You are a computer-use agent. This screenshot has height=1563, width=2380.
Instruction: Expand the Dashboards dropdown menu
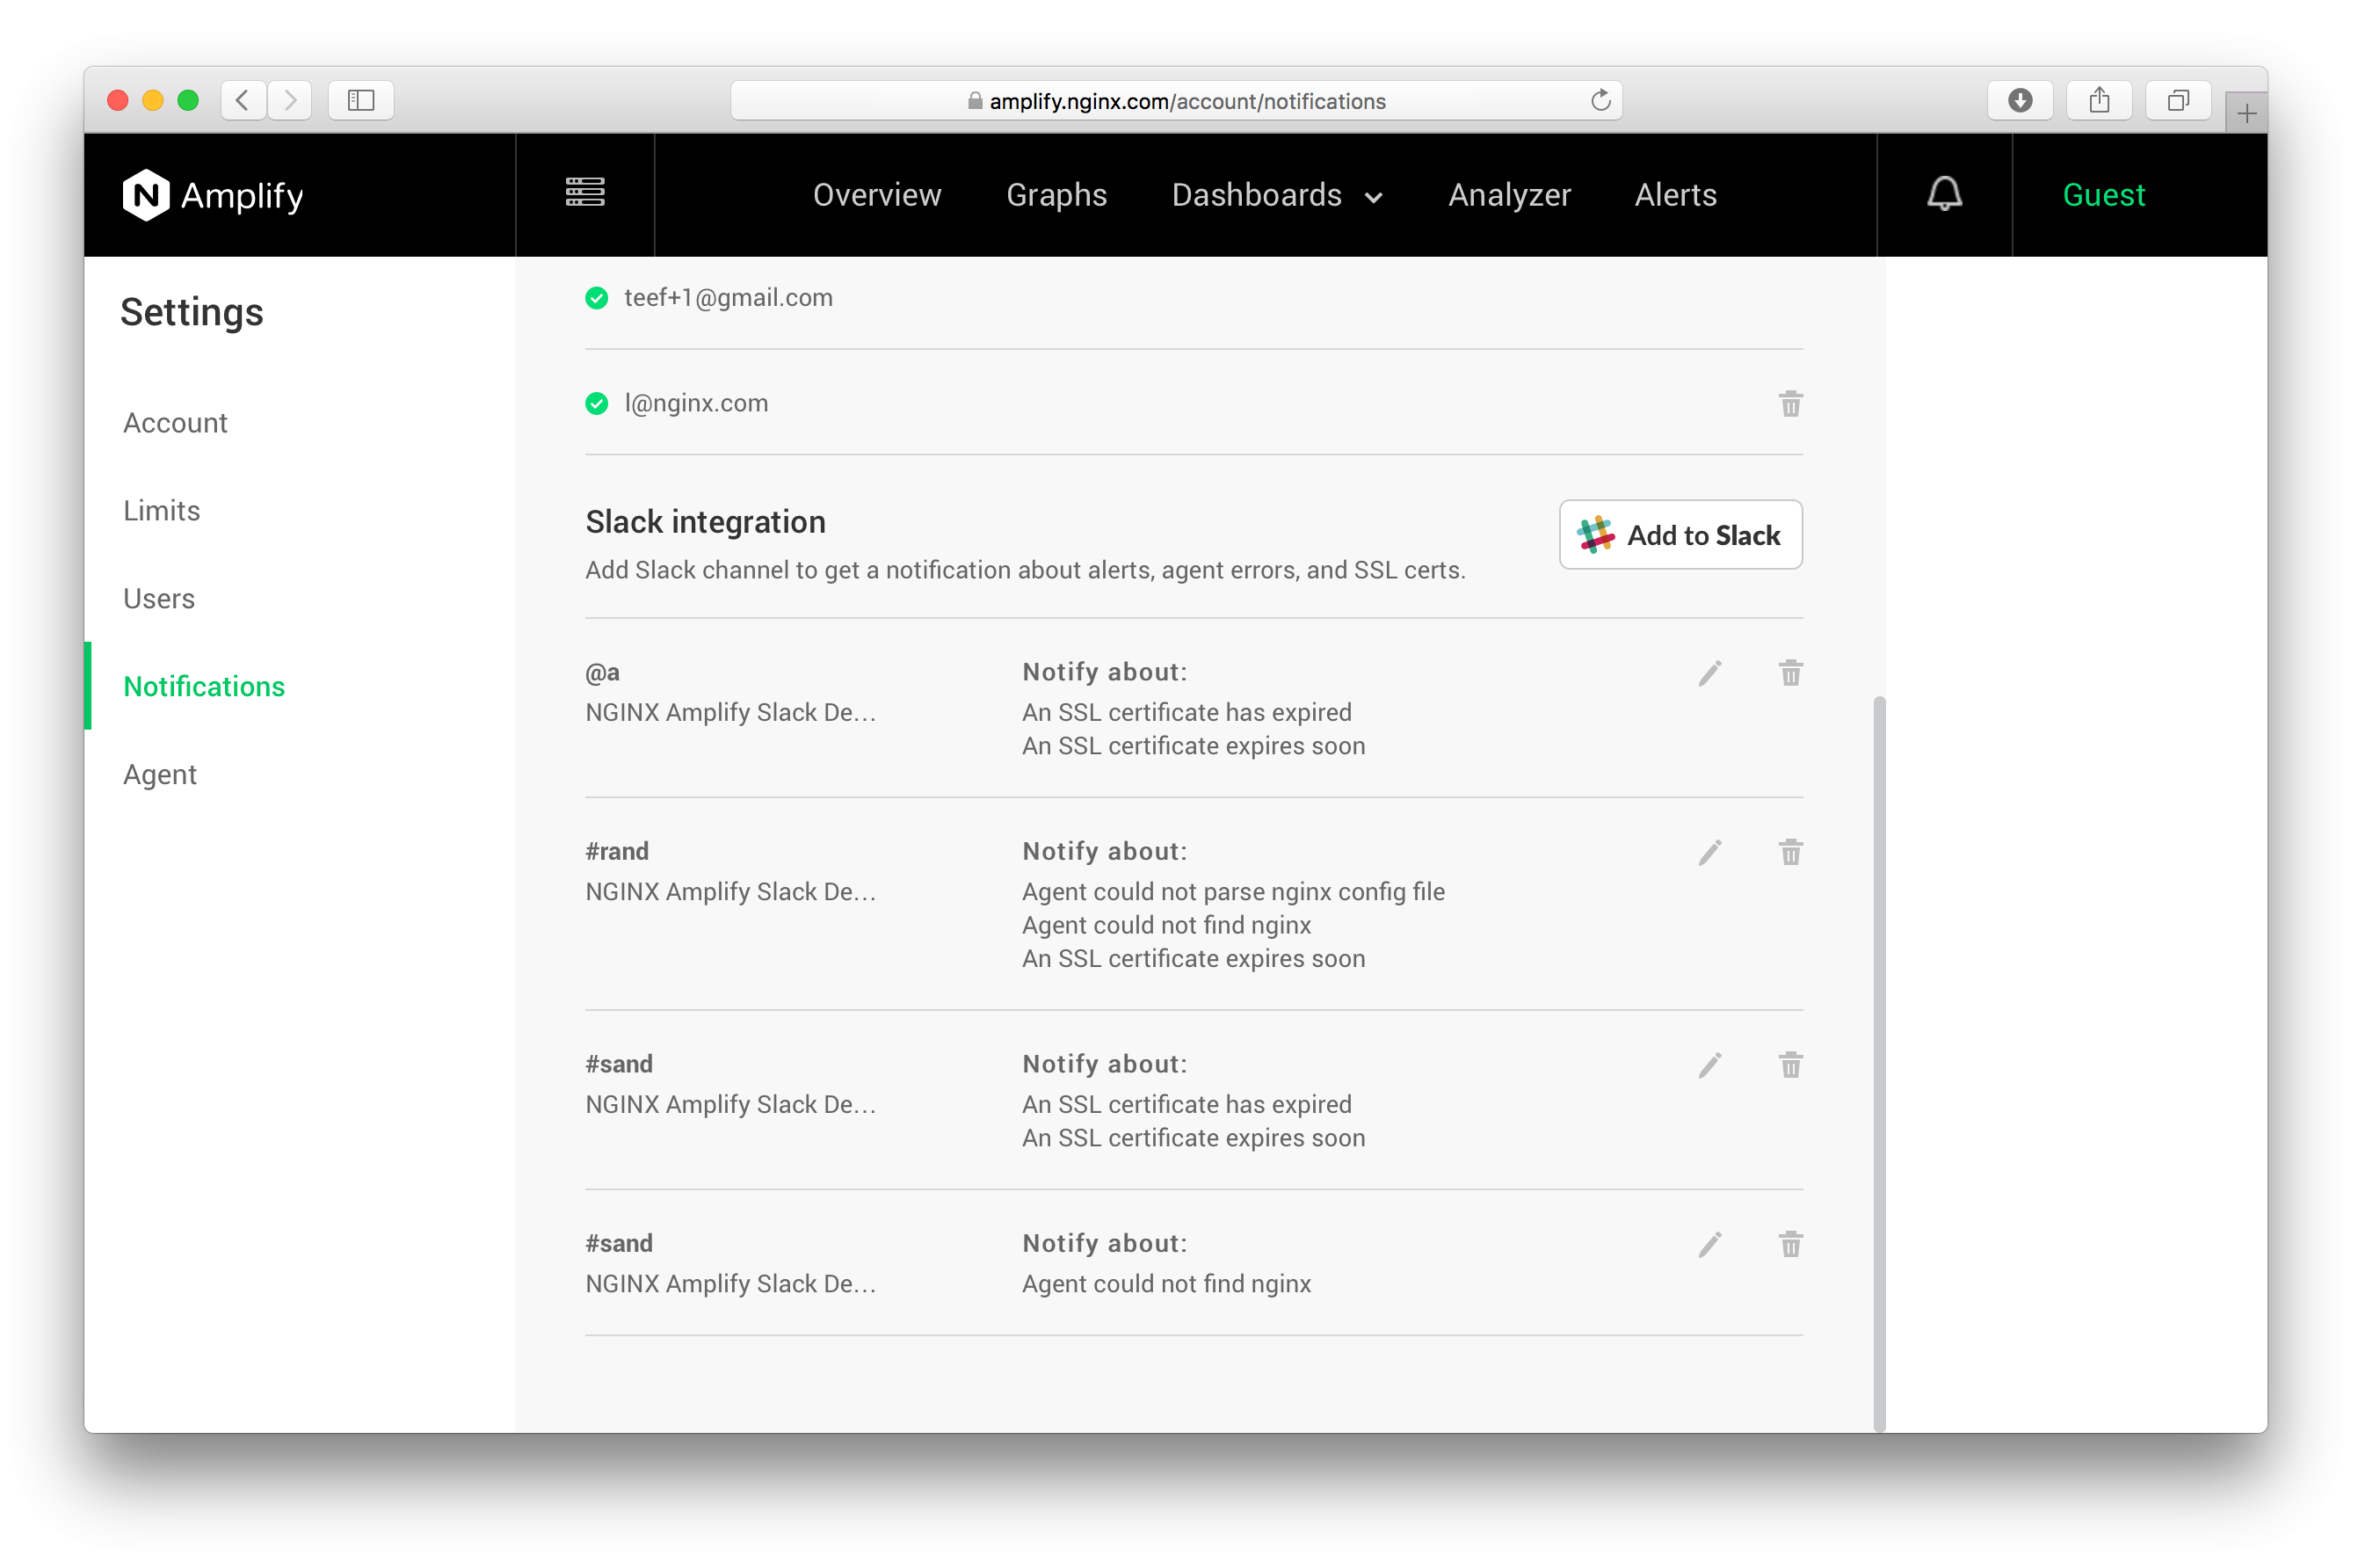(x=1277, y=195)
